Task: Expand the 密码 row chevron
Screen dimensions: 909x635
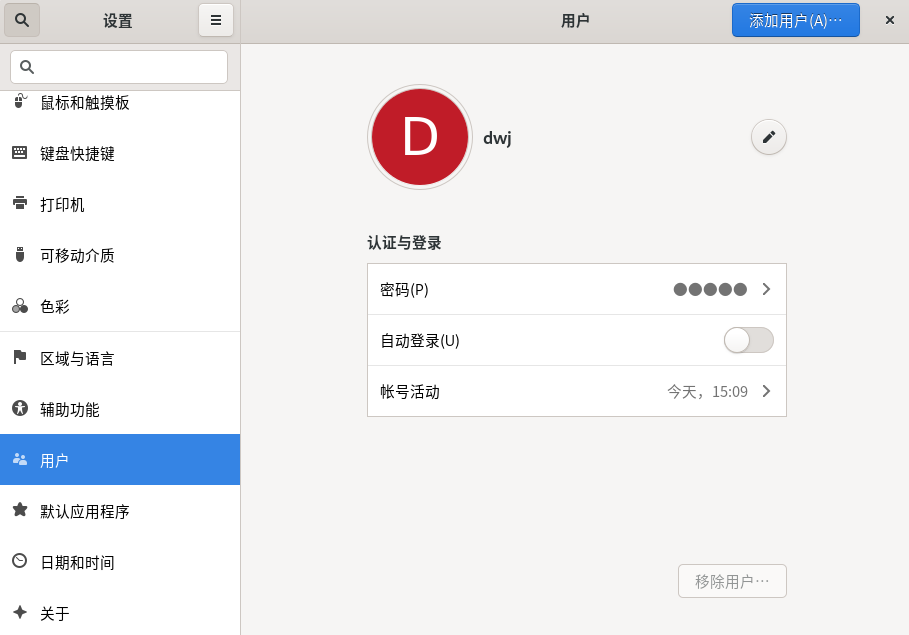Action: pos(766,289)
